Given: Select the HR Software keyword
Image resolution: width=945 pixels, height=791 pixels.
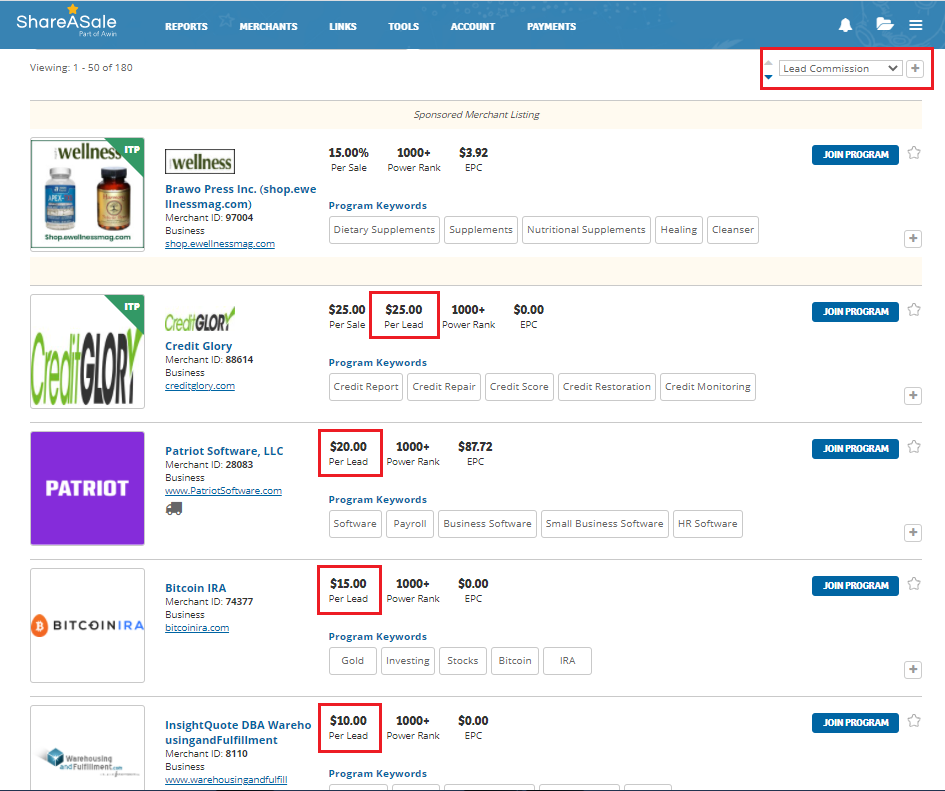Looking at the screenshot, I should tap(708, 523).
